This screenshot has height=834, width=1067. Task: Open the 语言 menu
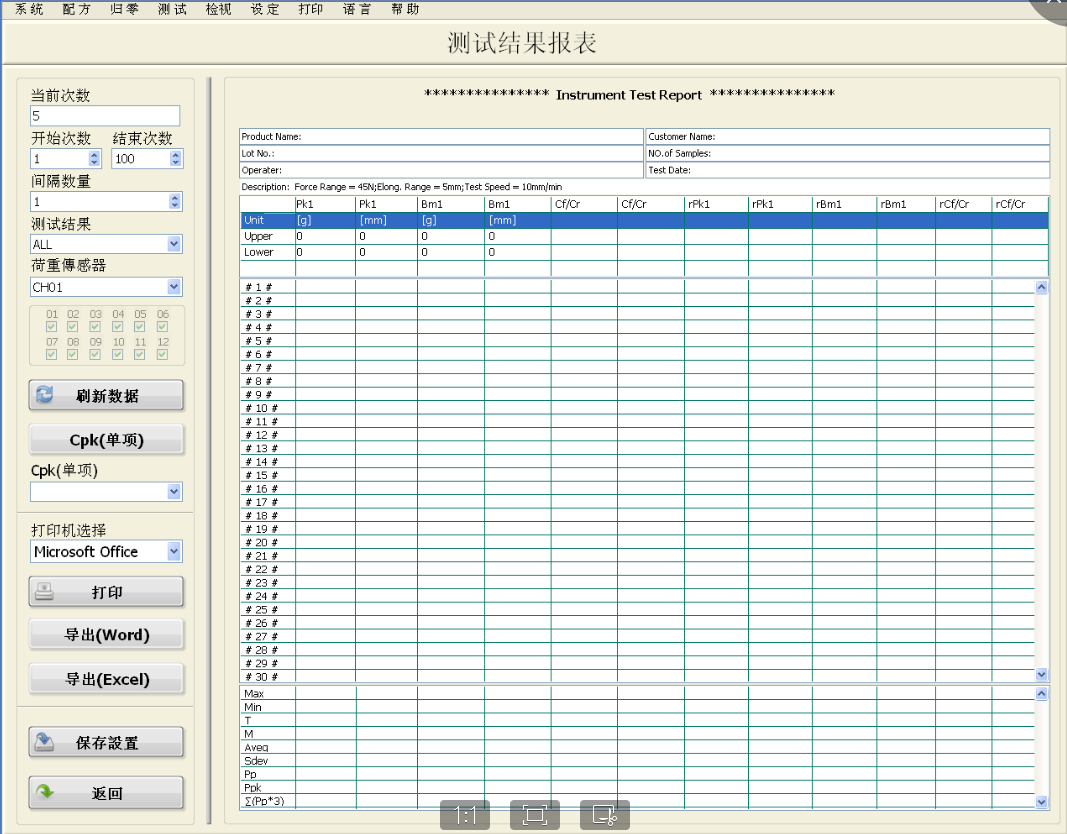click(x=356, y=9)
